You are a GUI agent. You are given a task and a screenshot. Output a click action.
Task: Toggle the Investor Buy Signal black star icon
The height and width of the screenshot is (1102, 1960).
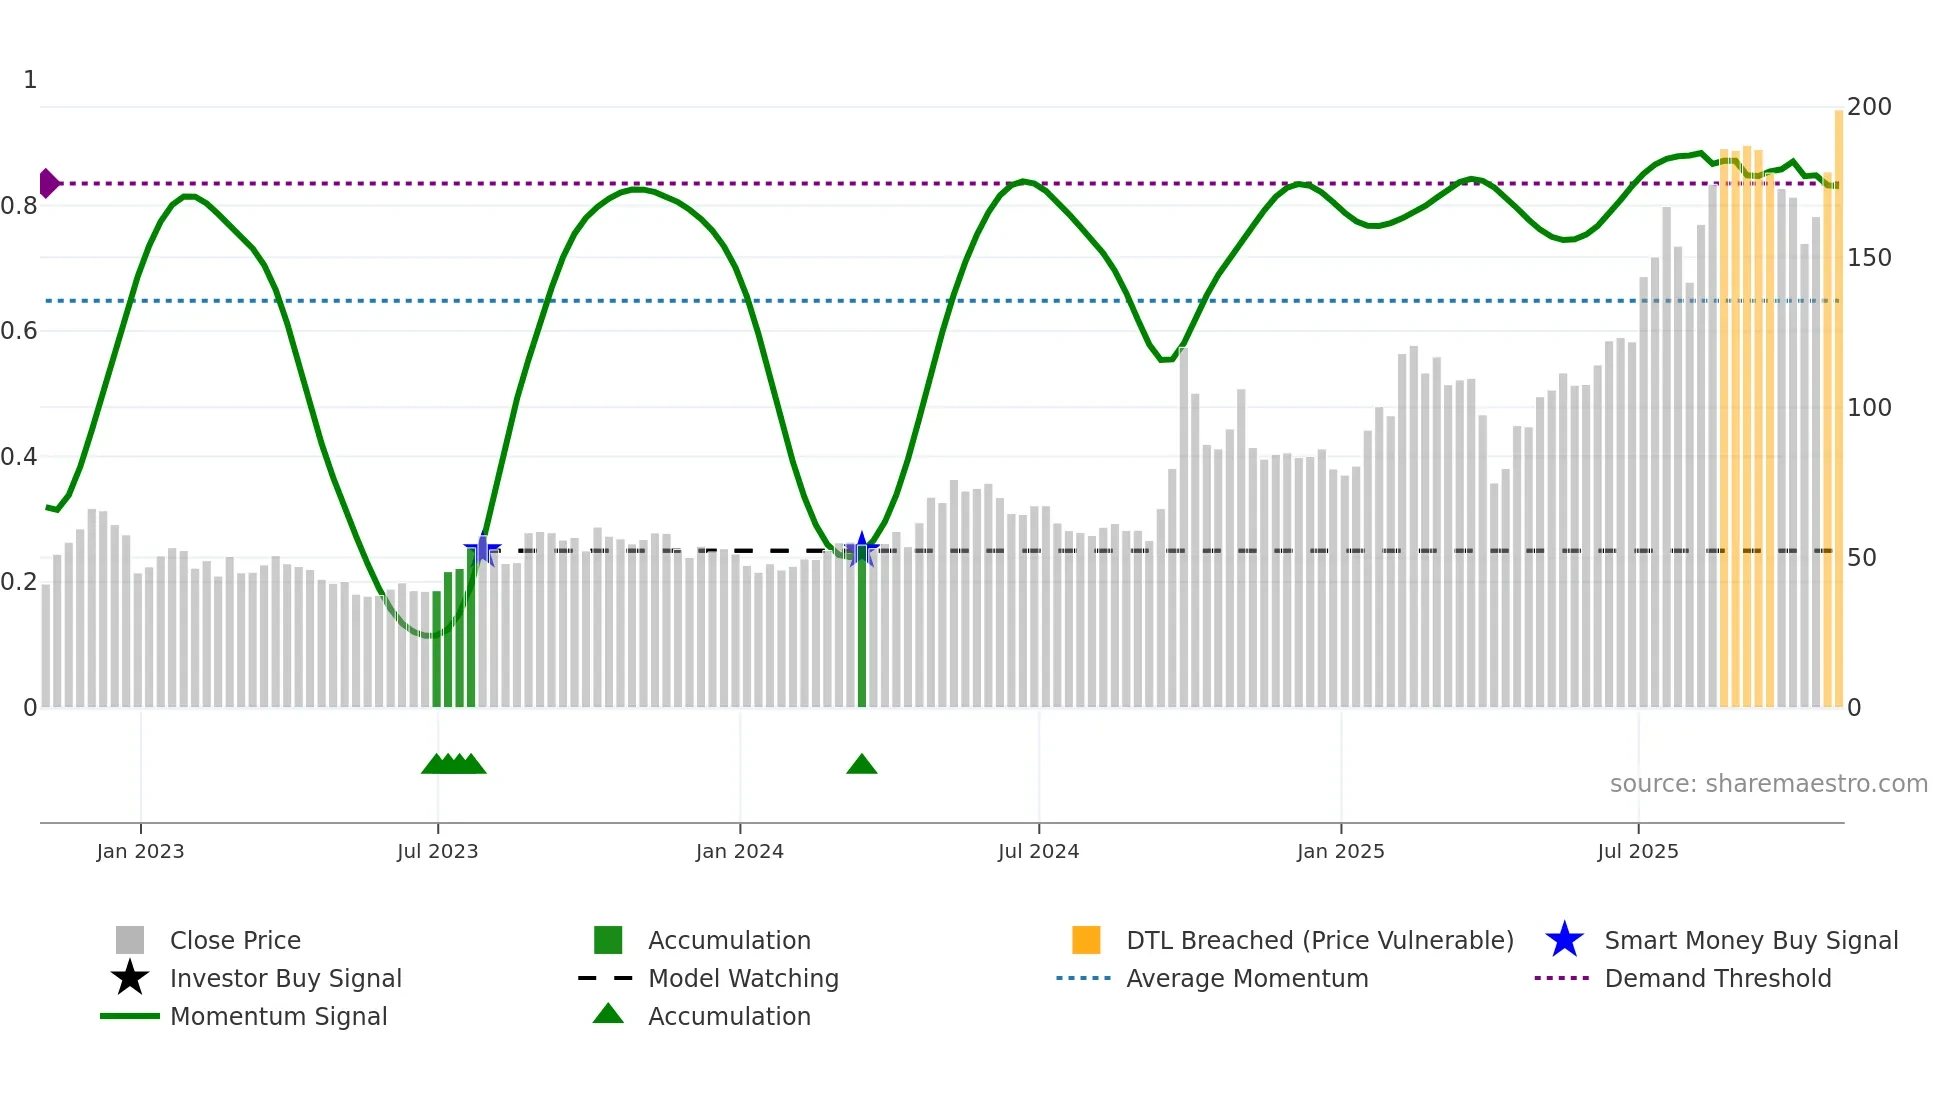click(x=130, y=978)
